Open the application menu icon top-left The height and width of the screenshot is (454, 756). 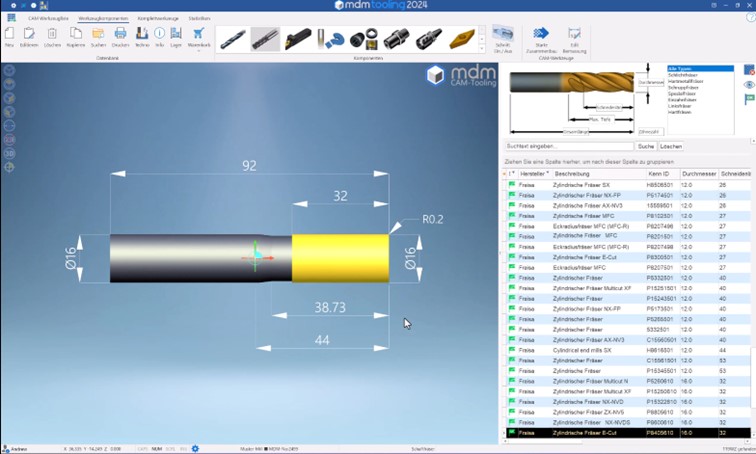[x=11, y=18]
